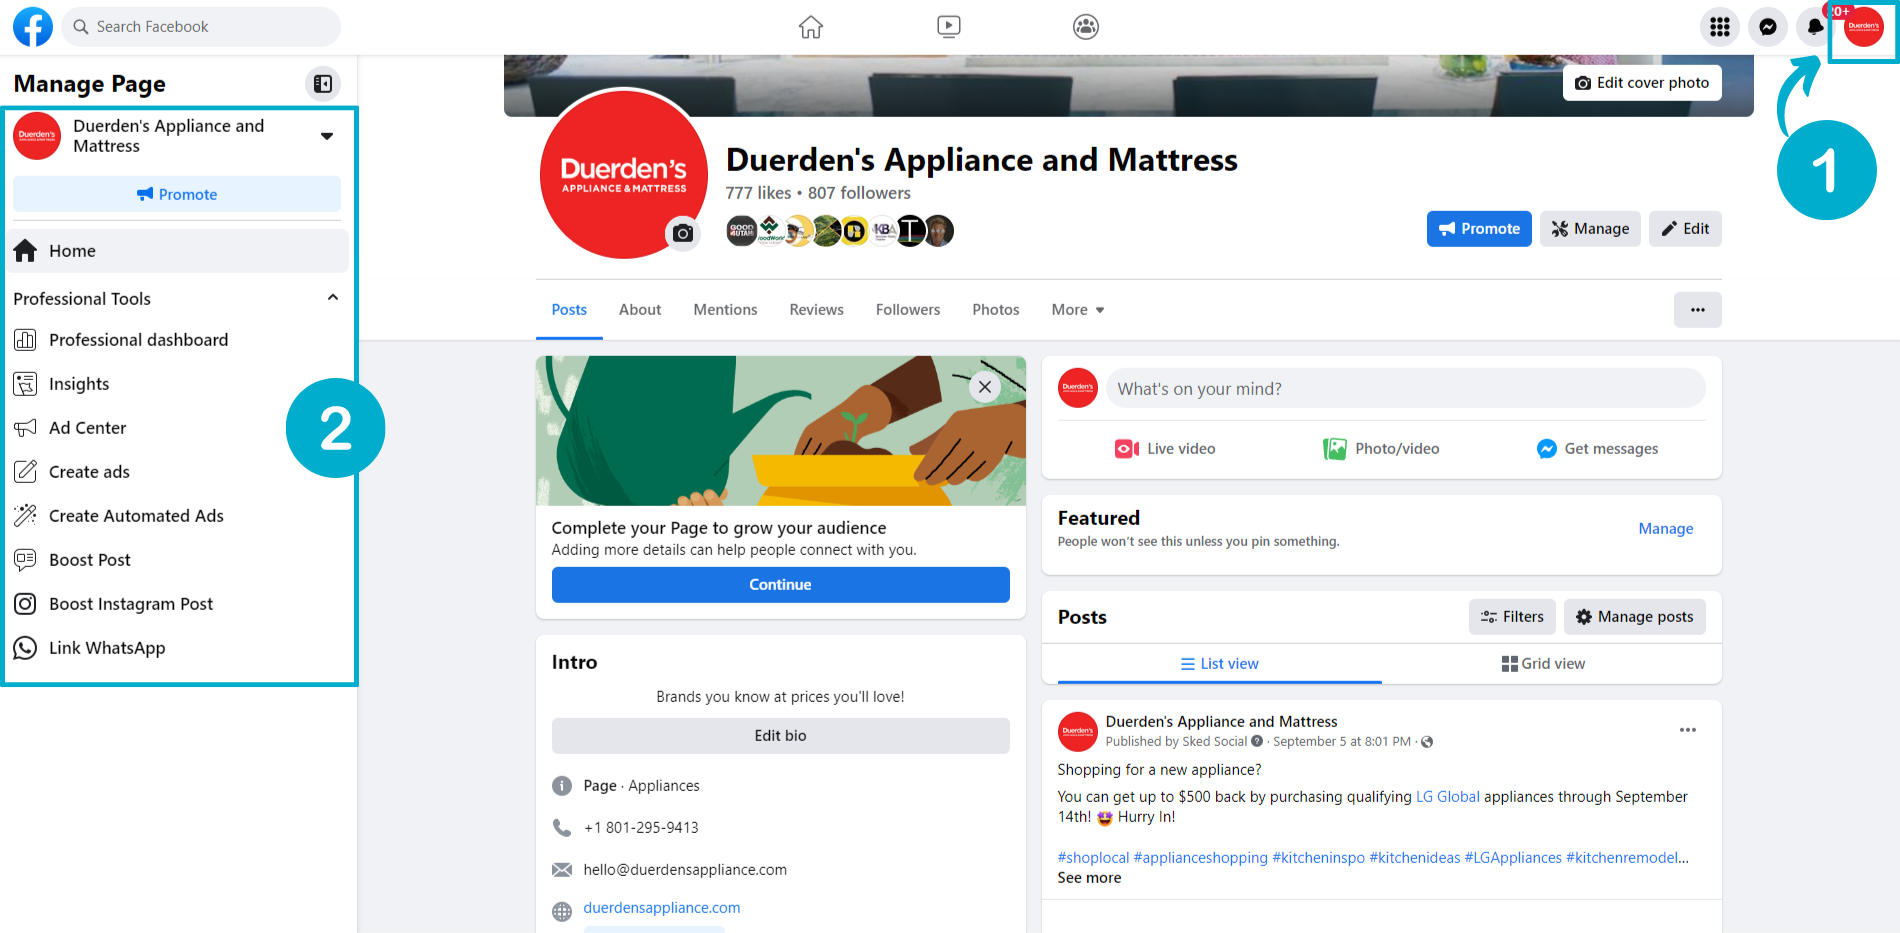Open the Groups icon in top bar

(1086, 27)
